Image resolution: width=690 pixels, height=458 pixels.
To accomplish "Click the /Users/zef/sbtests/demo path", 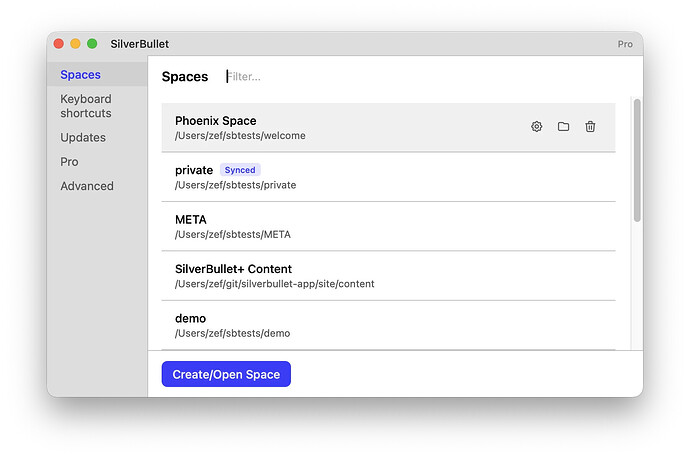I will [x=232, y=333].
